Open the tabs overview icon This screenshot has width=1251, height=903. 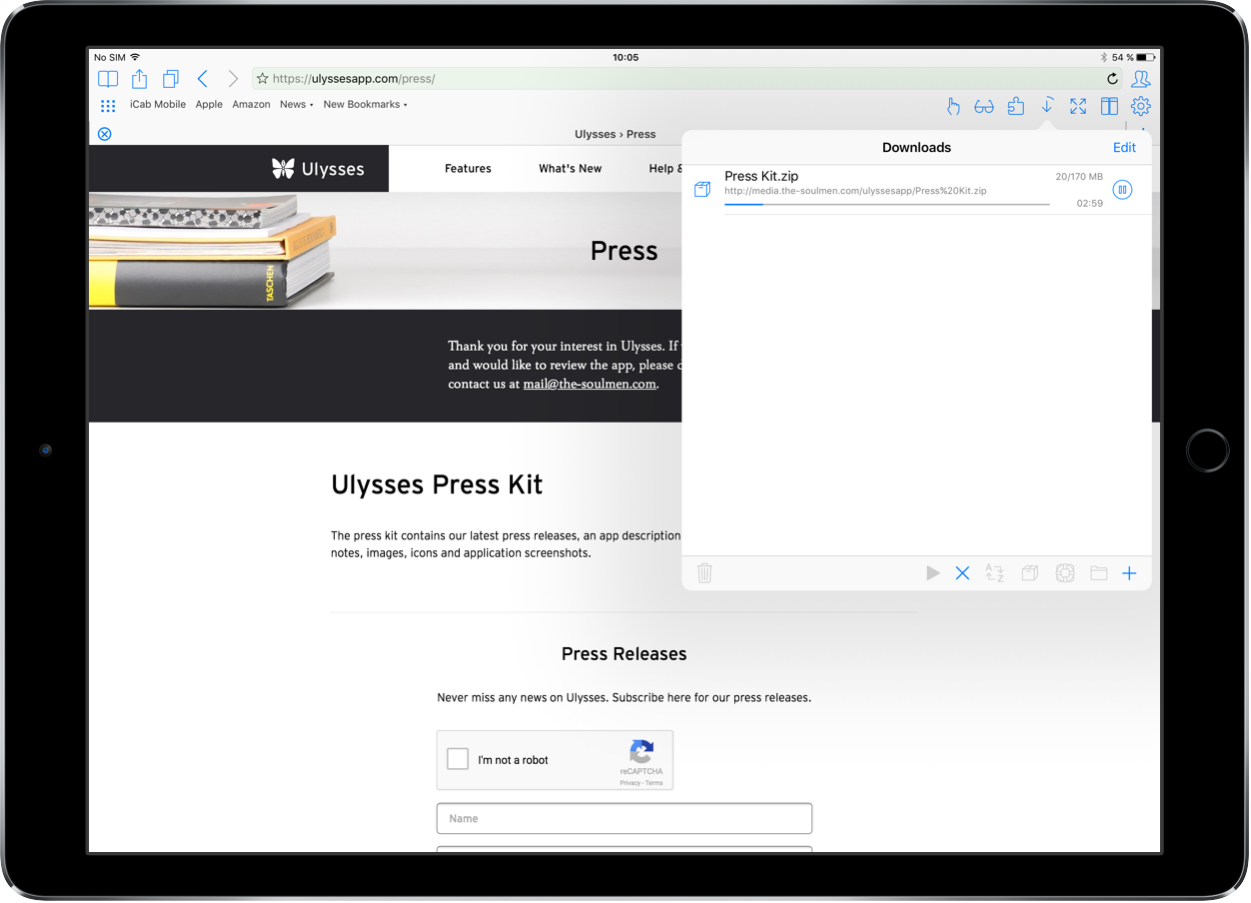pyautogui.click(x=171, y=79)
